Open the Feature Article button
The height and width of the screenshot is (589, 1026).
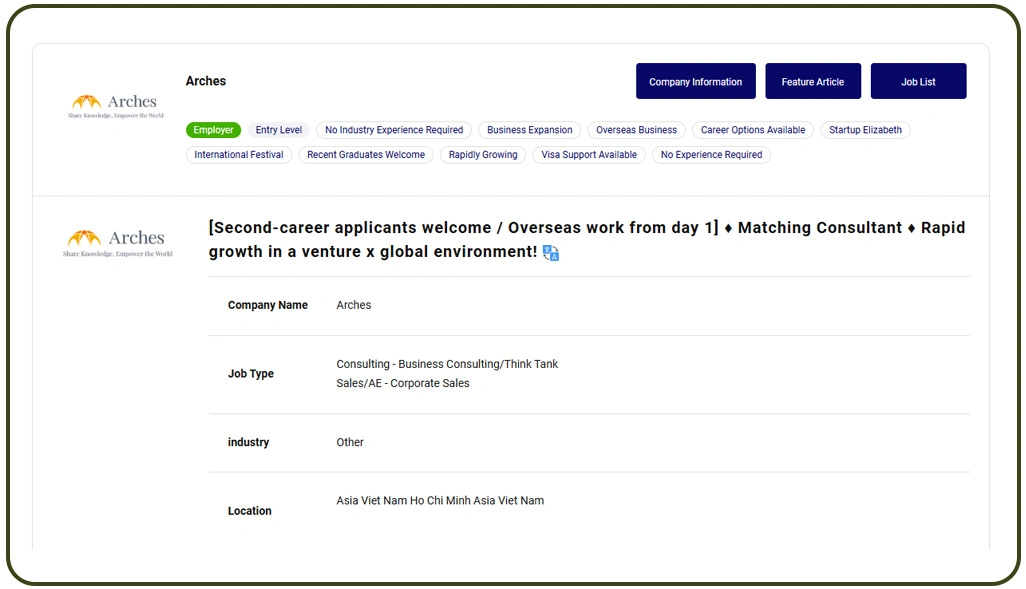812,82
